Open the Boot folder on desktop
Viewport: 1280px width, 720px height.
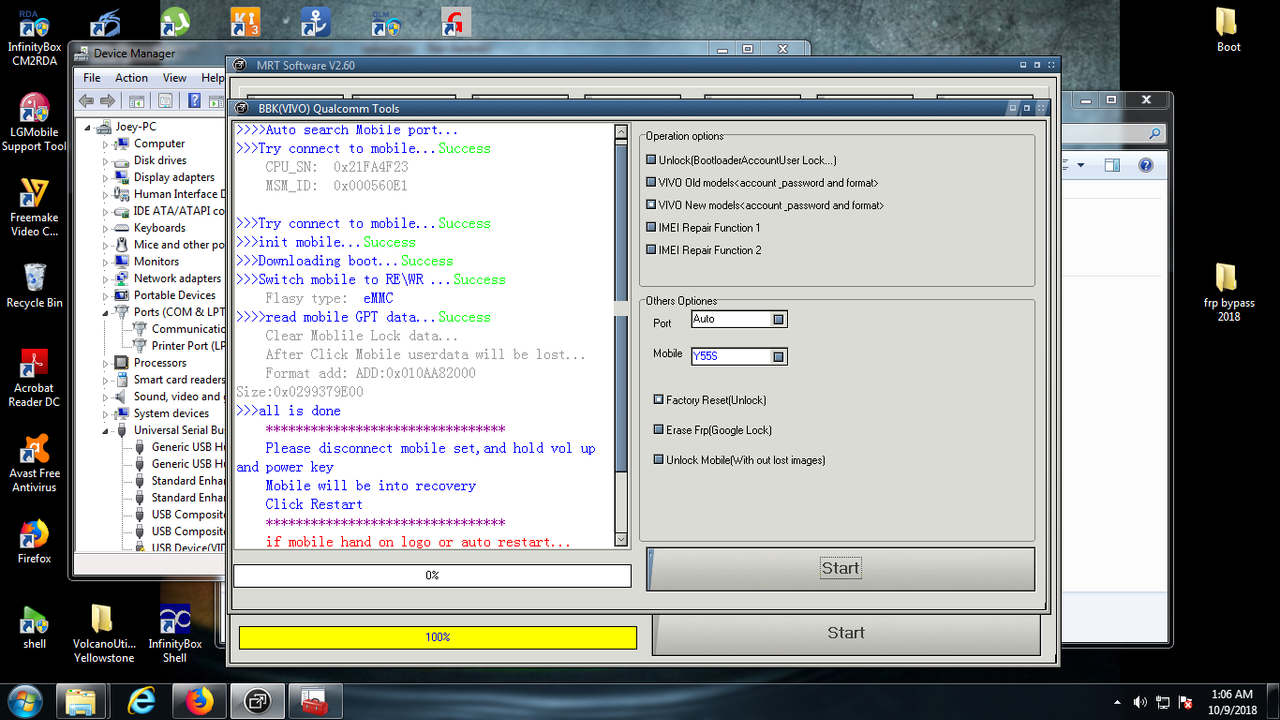click(x=1228, y=30)
